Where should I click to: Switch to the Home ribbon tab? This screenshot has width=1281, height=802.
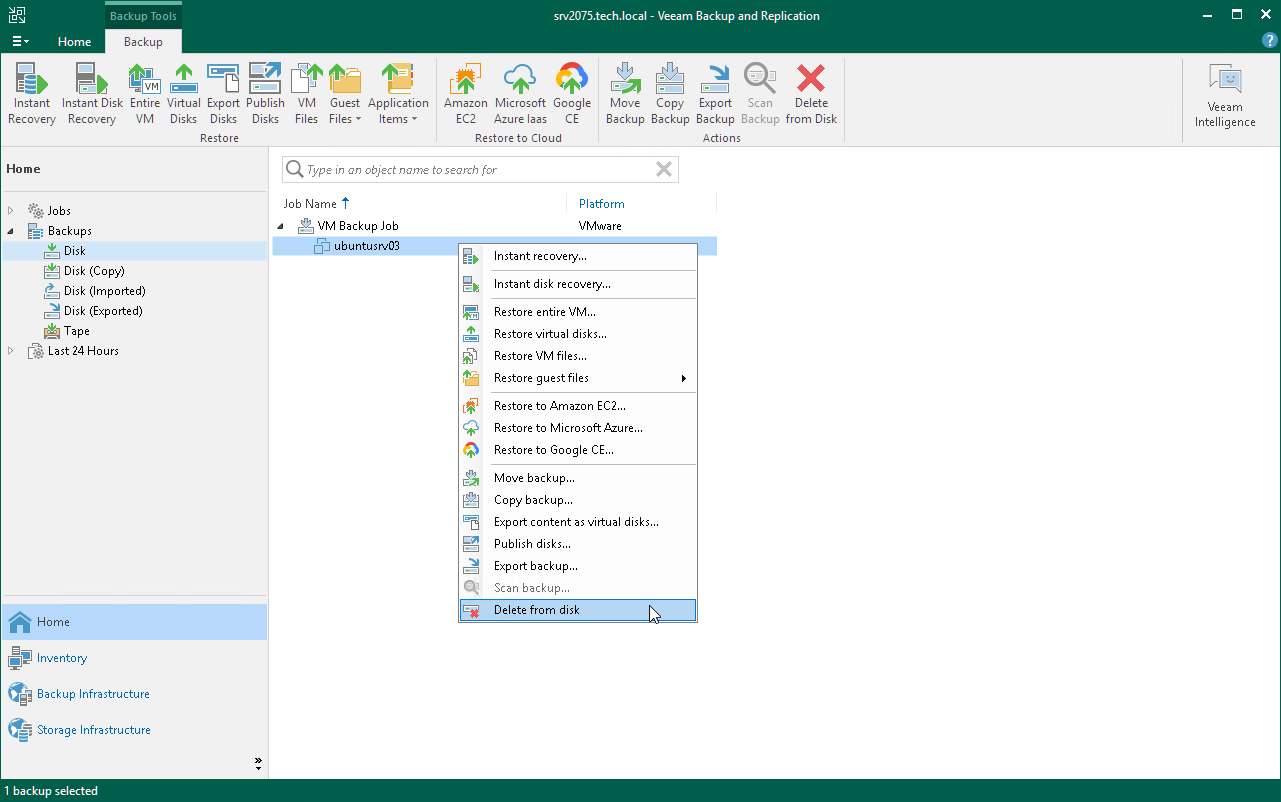pyautogui.click(x=74, y=42)
